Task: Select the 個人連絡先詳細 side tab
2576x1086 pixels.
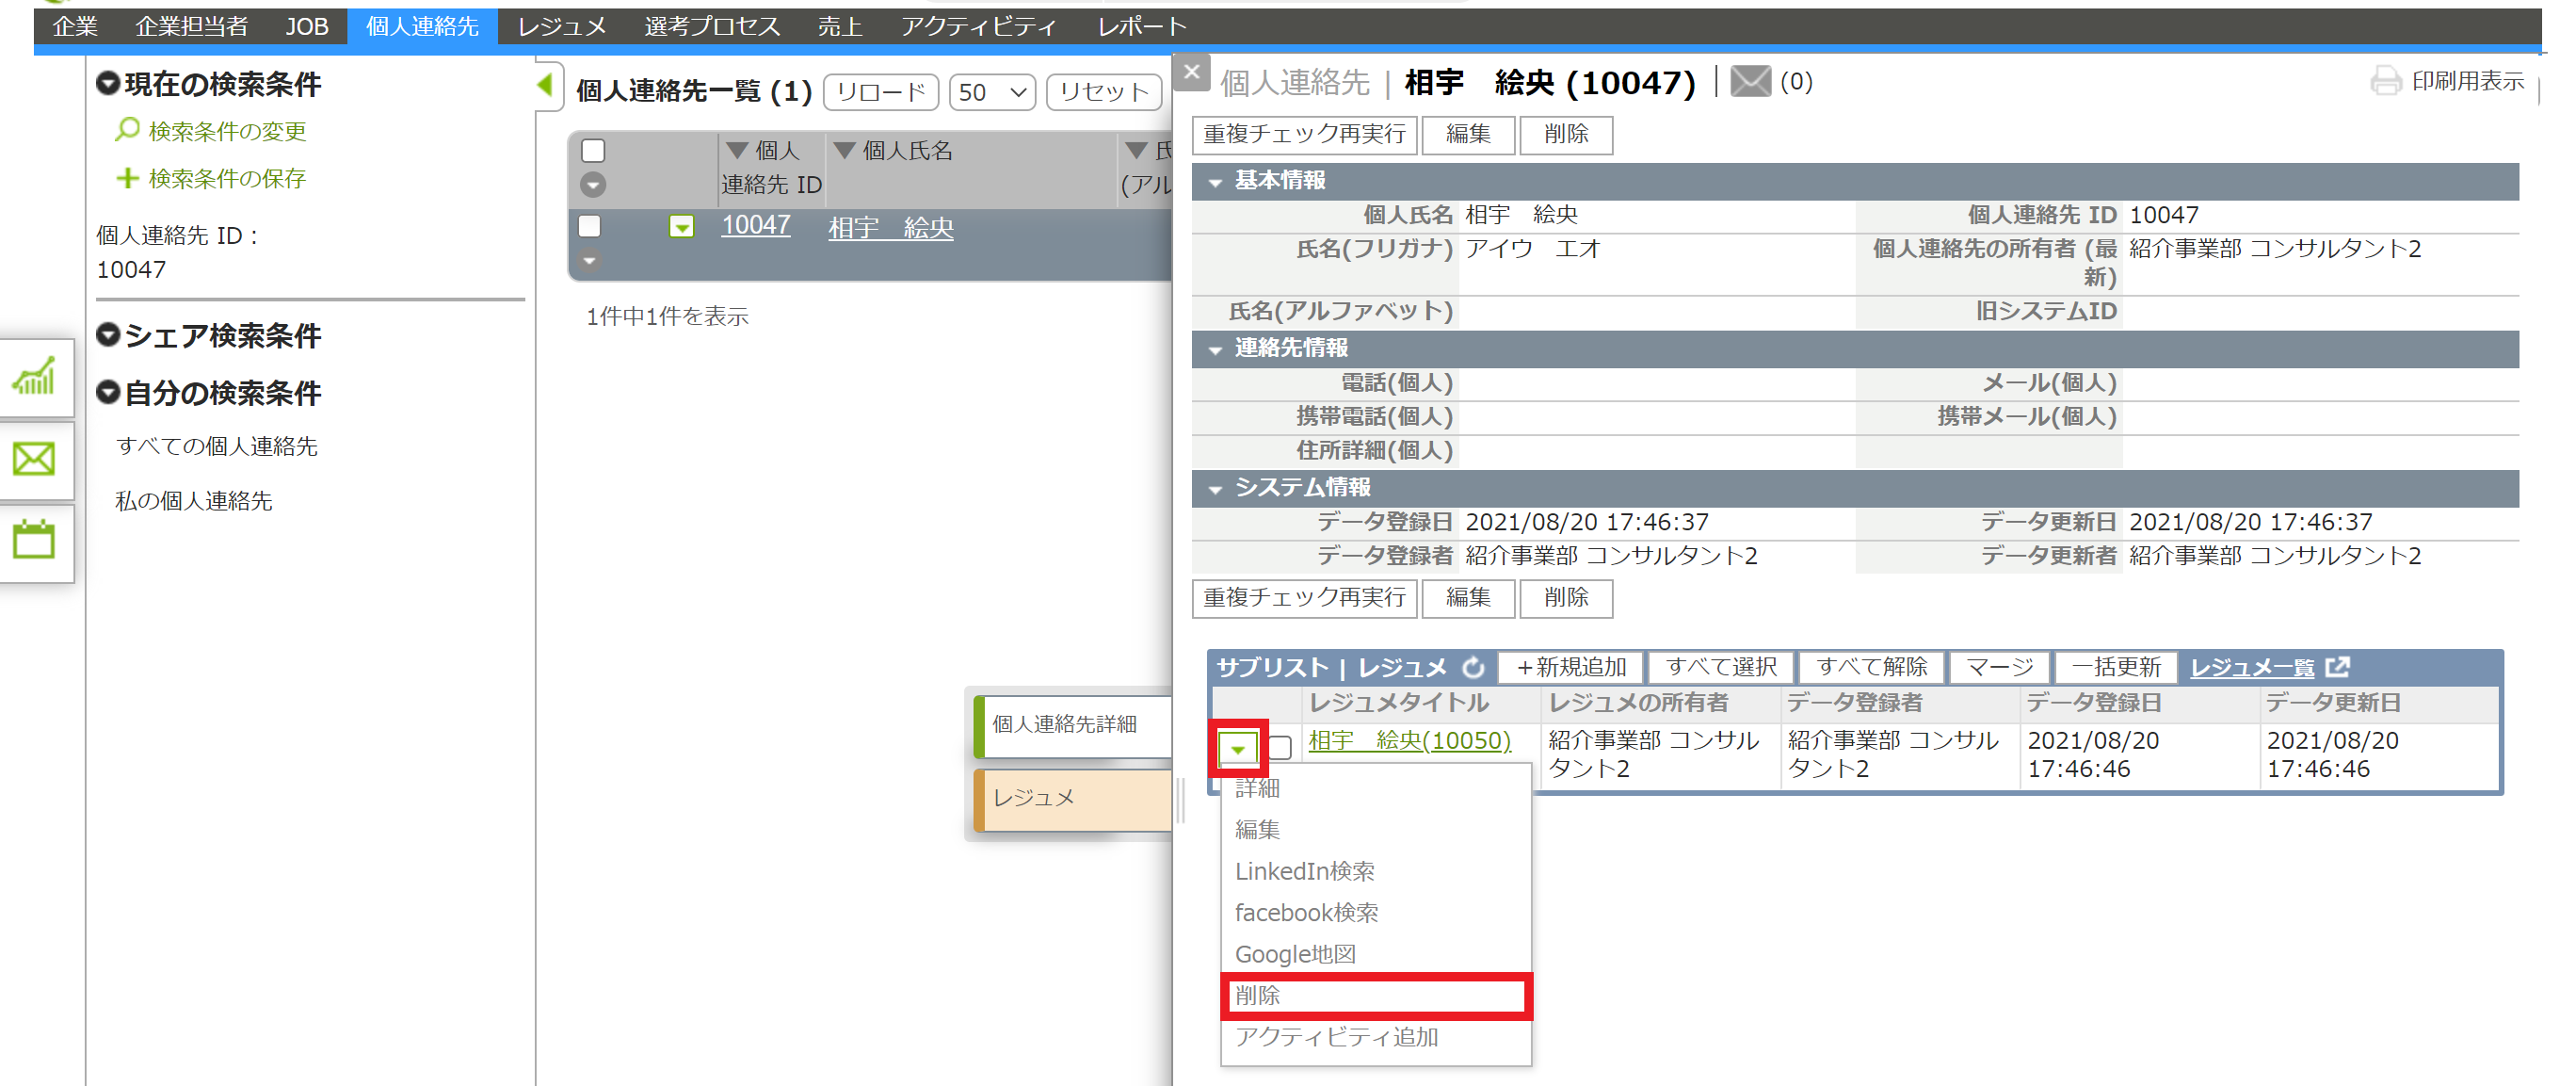Action: [1074, 725]
